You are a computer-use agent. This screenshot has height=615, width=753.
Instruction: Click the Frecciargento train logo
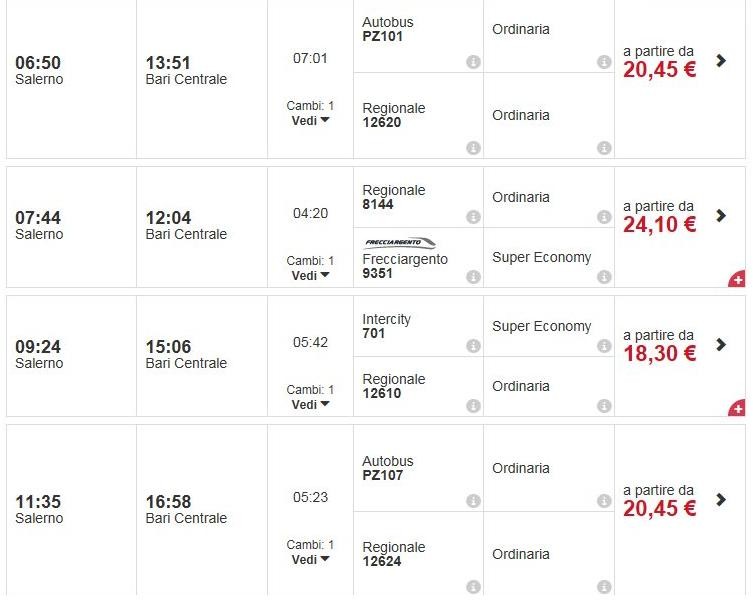pyautogui.click(x=400, y=243)
